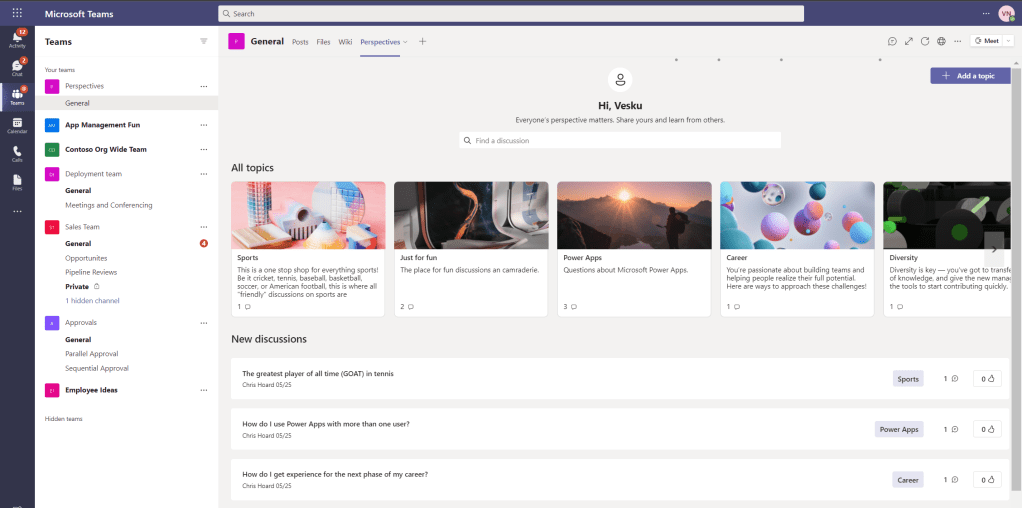Reload the tab using the refresh icon
This screenshot has height=508, width=1022.
coord(925,41)
